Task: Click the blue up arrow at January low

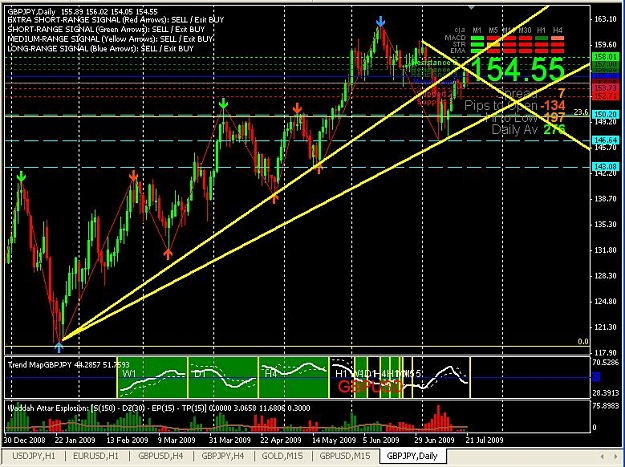Action: point(59,347)
